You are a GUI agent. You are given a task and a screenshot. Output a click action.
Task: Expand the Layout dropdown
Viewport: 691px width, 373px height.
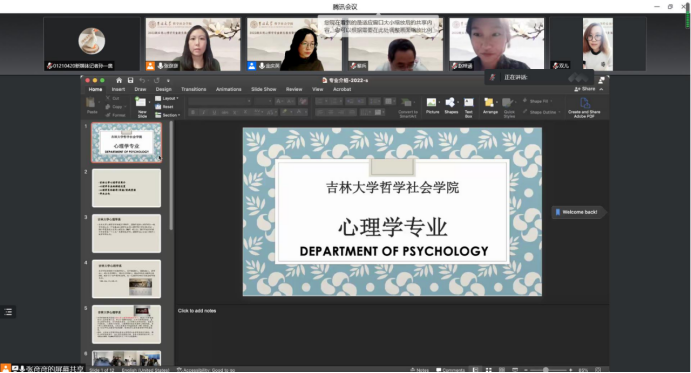tap(167, 98)
